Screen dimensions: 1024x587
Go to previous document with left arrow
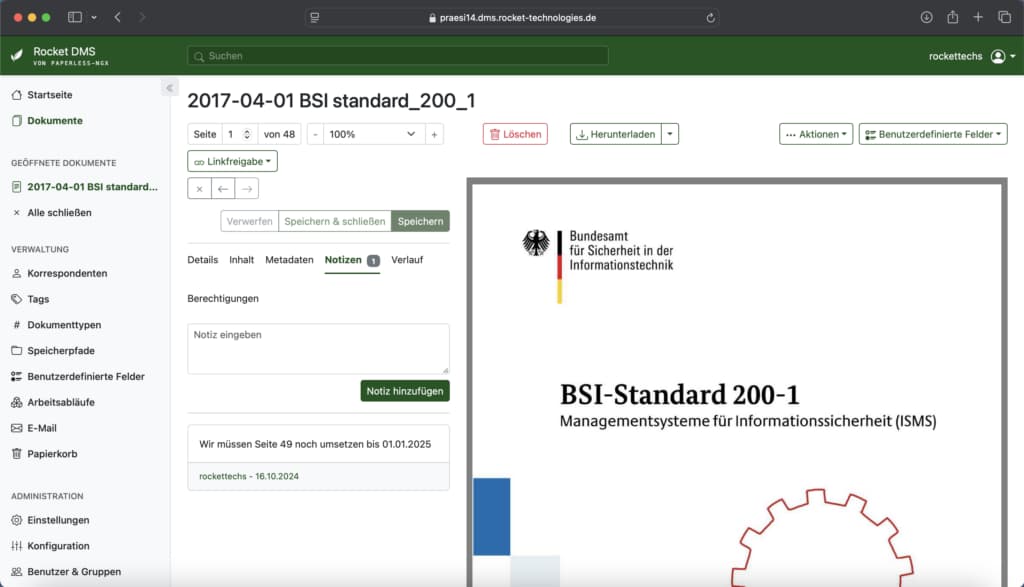click(x=223, y=189)
